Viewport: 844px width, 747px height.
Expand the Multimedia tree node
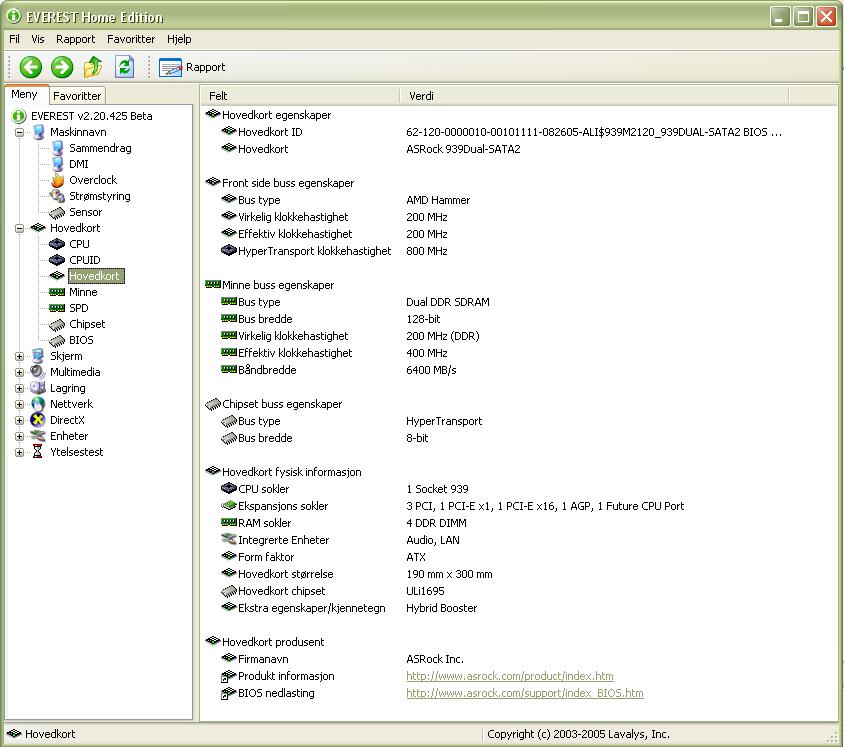19,372
